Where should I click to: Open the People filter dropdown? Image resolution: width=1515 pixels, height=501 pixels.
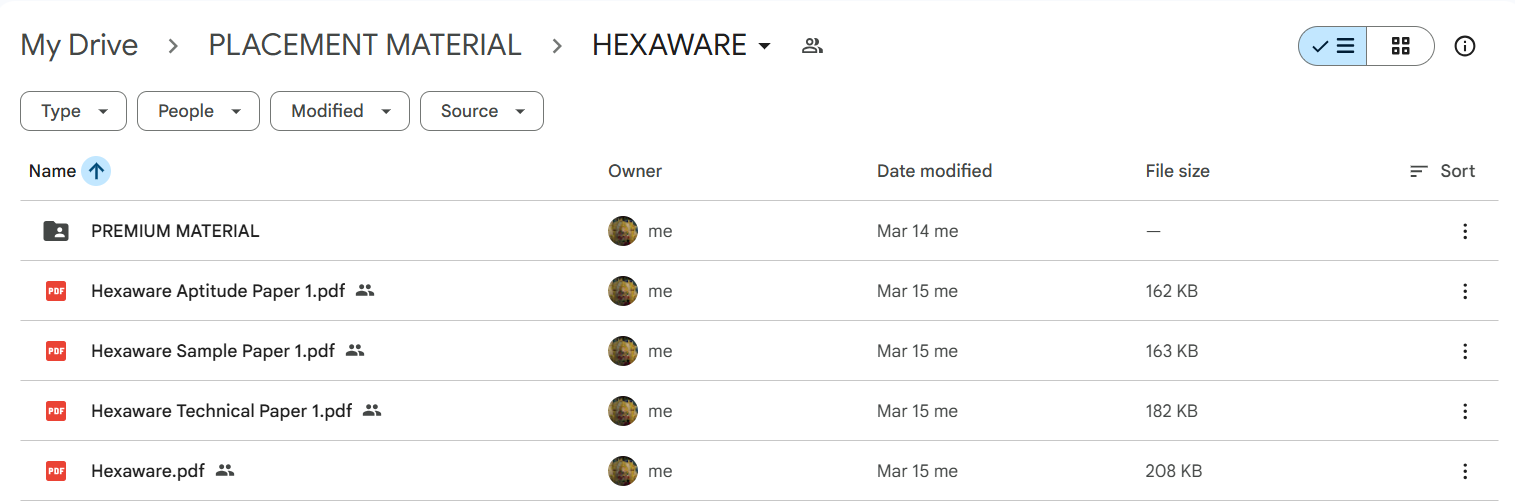tap(198, 111)
